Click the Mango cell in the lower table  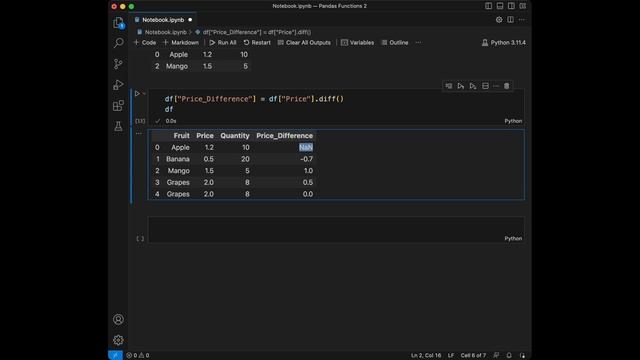[178, 171]
